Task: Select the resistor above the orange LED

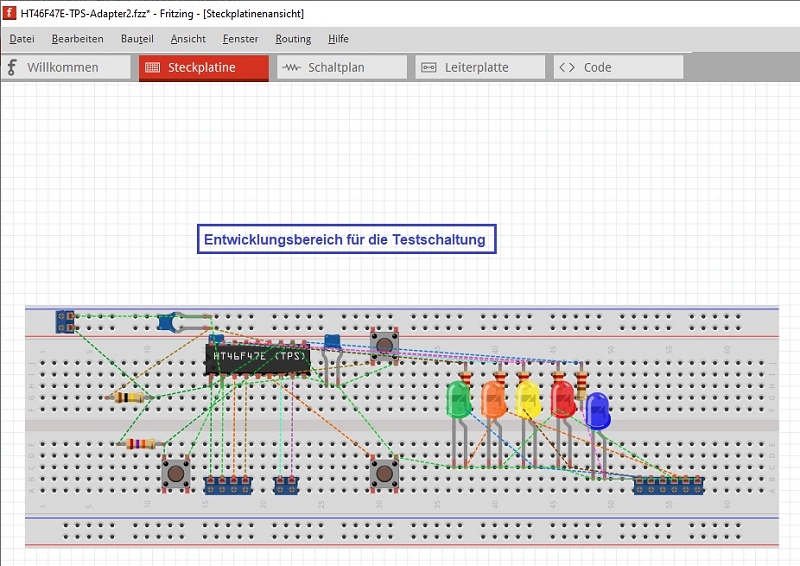Action: point(501,377)
